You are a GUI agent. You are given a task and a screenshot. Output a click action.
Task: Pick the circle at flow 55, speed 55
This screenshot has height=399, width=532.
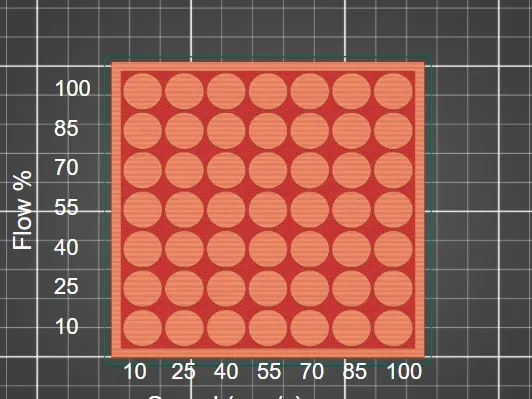[268, 210]
